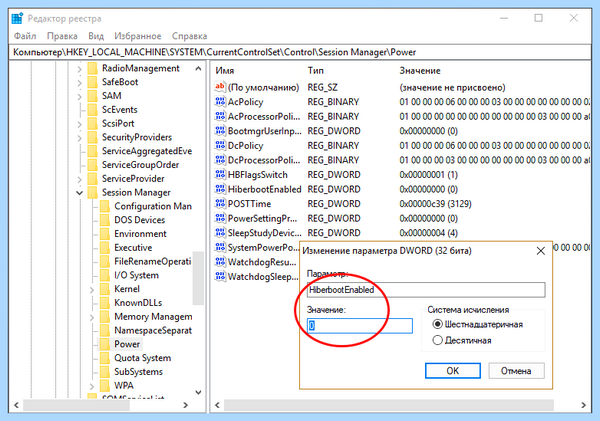Select the RadioManagement folder icon
The height and width of the screenshot is (421, 600).
[93, 69]
